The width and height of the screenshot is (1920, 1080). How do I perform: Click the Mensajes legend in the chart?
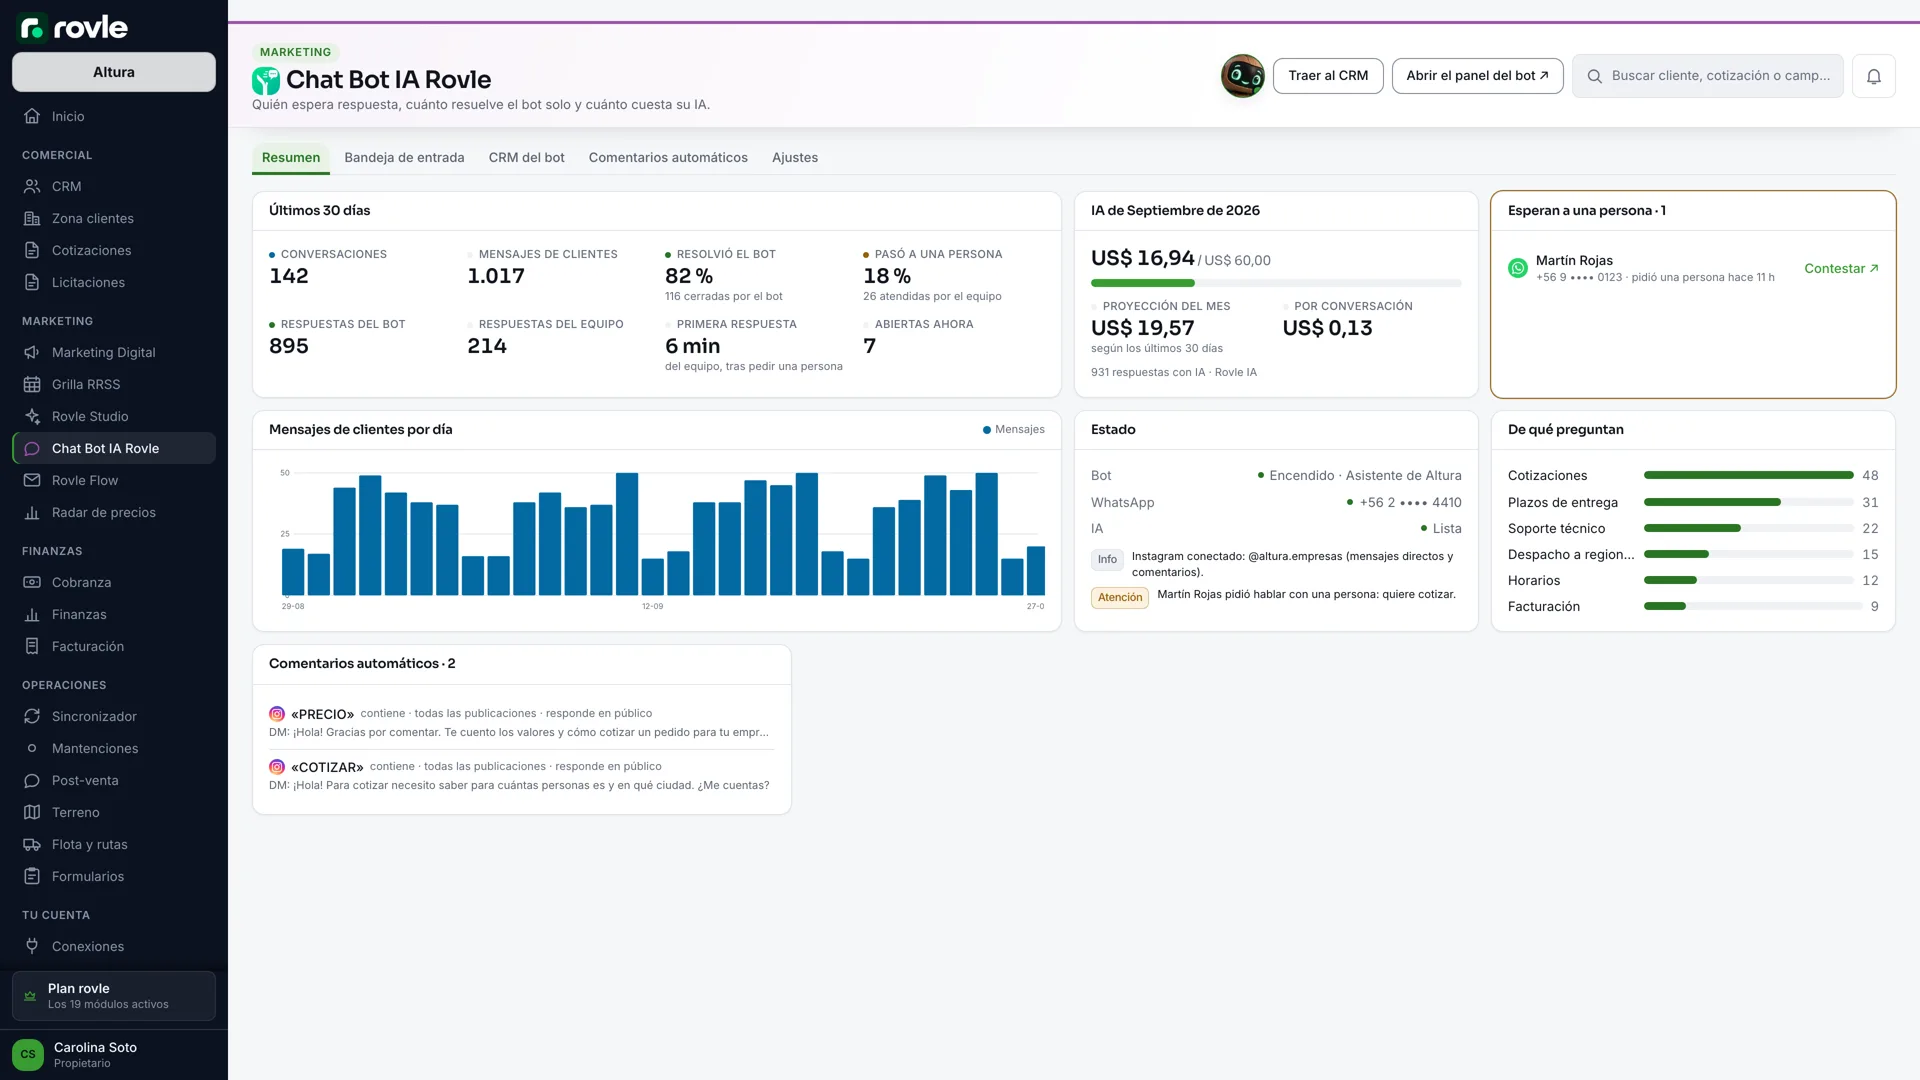(1013, 430)
